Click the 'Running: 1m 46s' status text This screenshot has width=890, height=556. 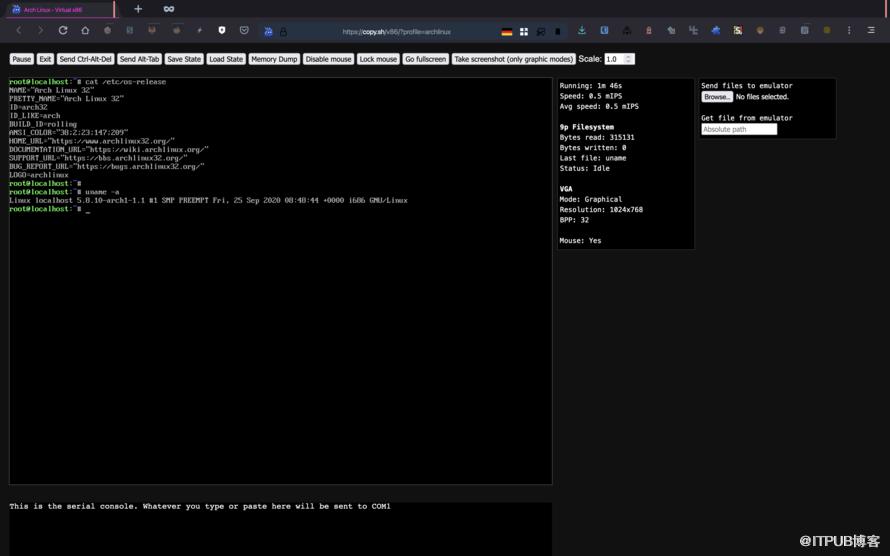(590, 86)
